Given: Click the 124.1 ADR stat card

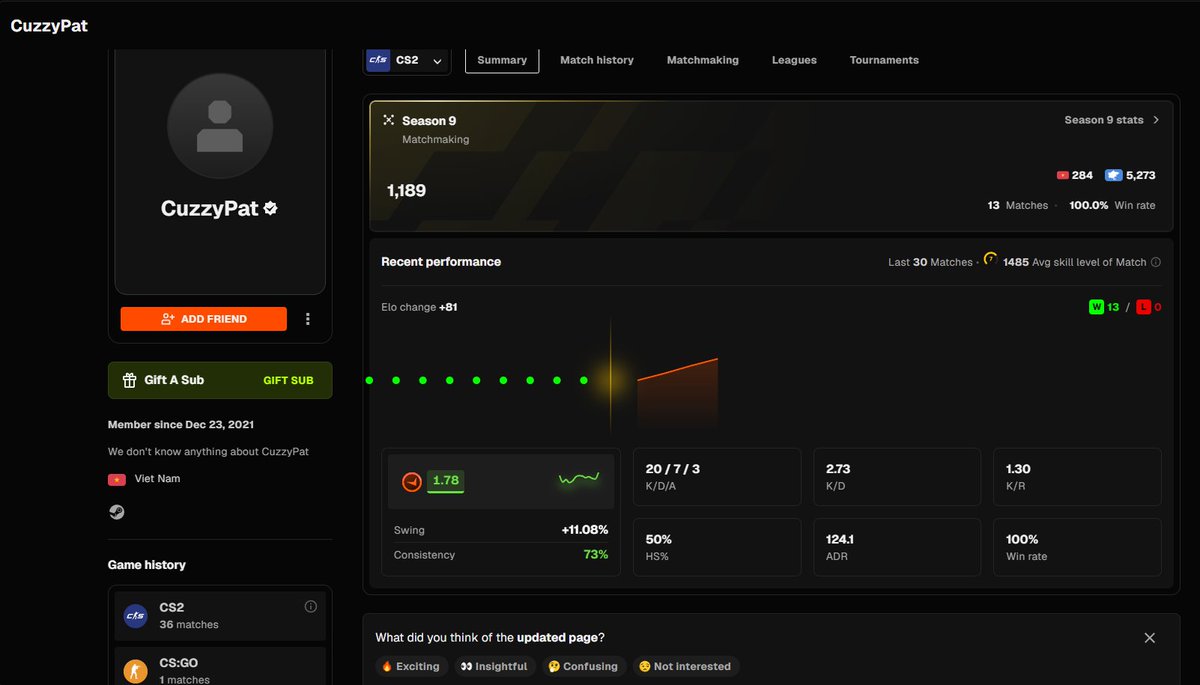Looking at the screenshot, I should [897, 547].
